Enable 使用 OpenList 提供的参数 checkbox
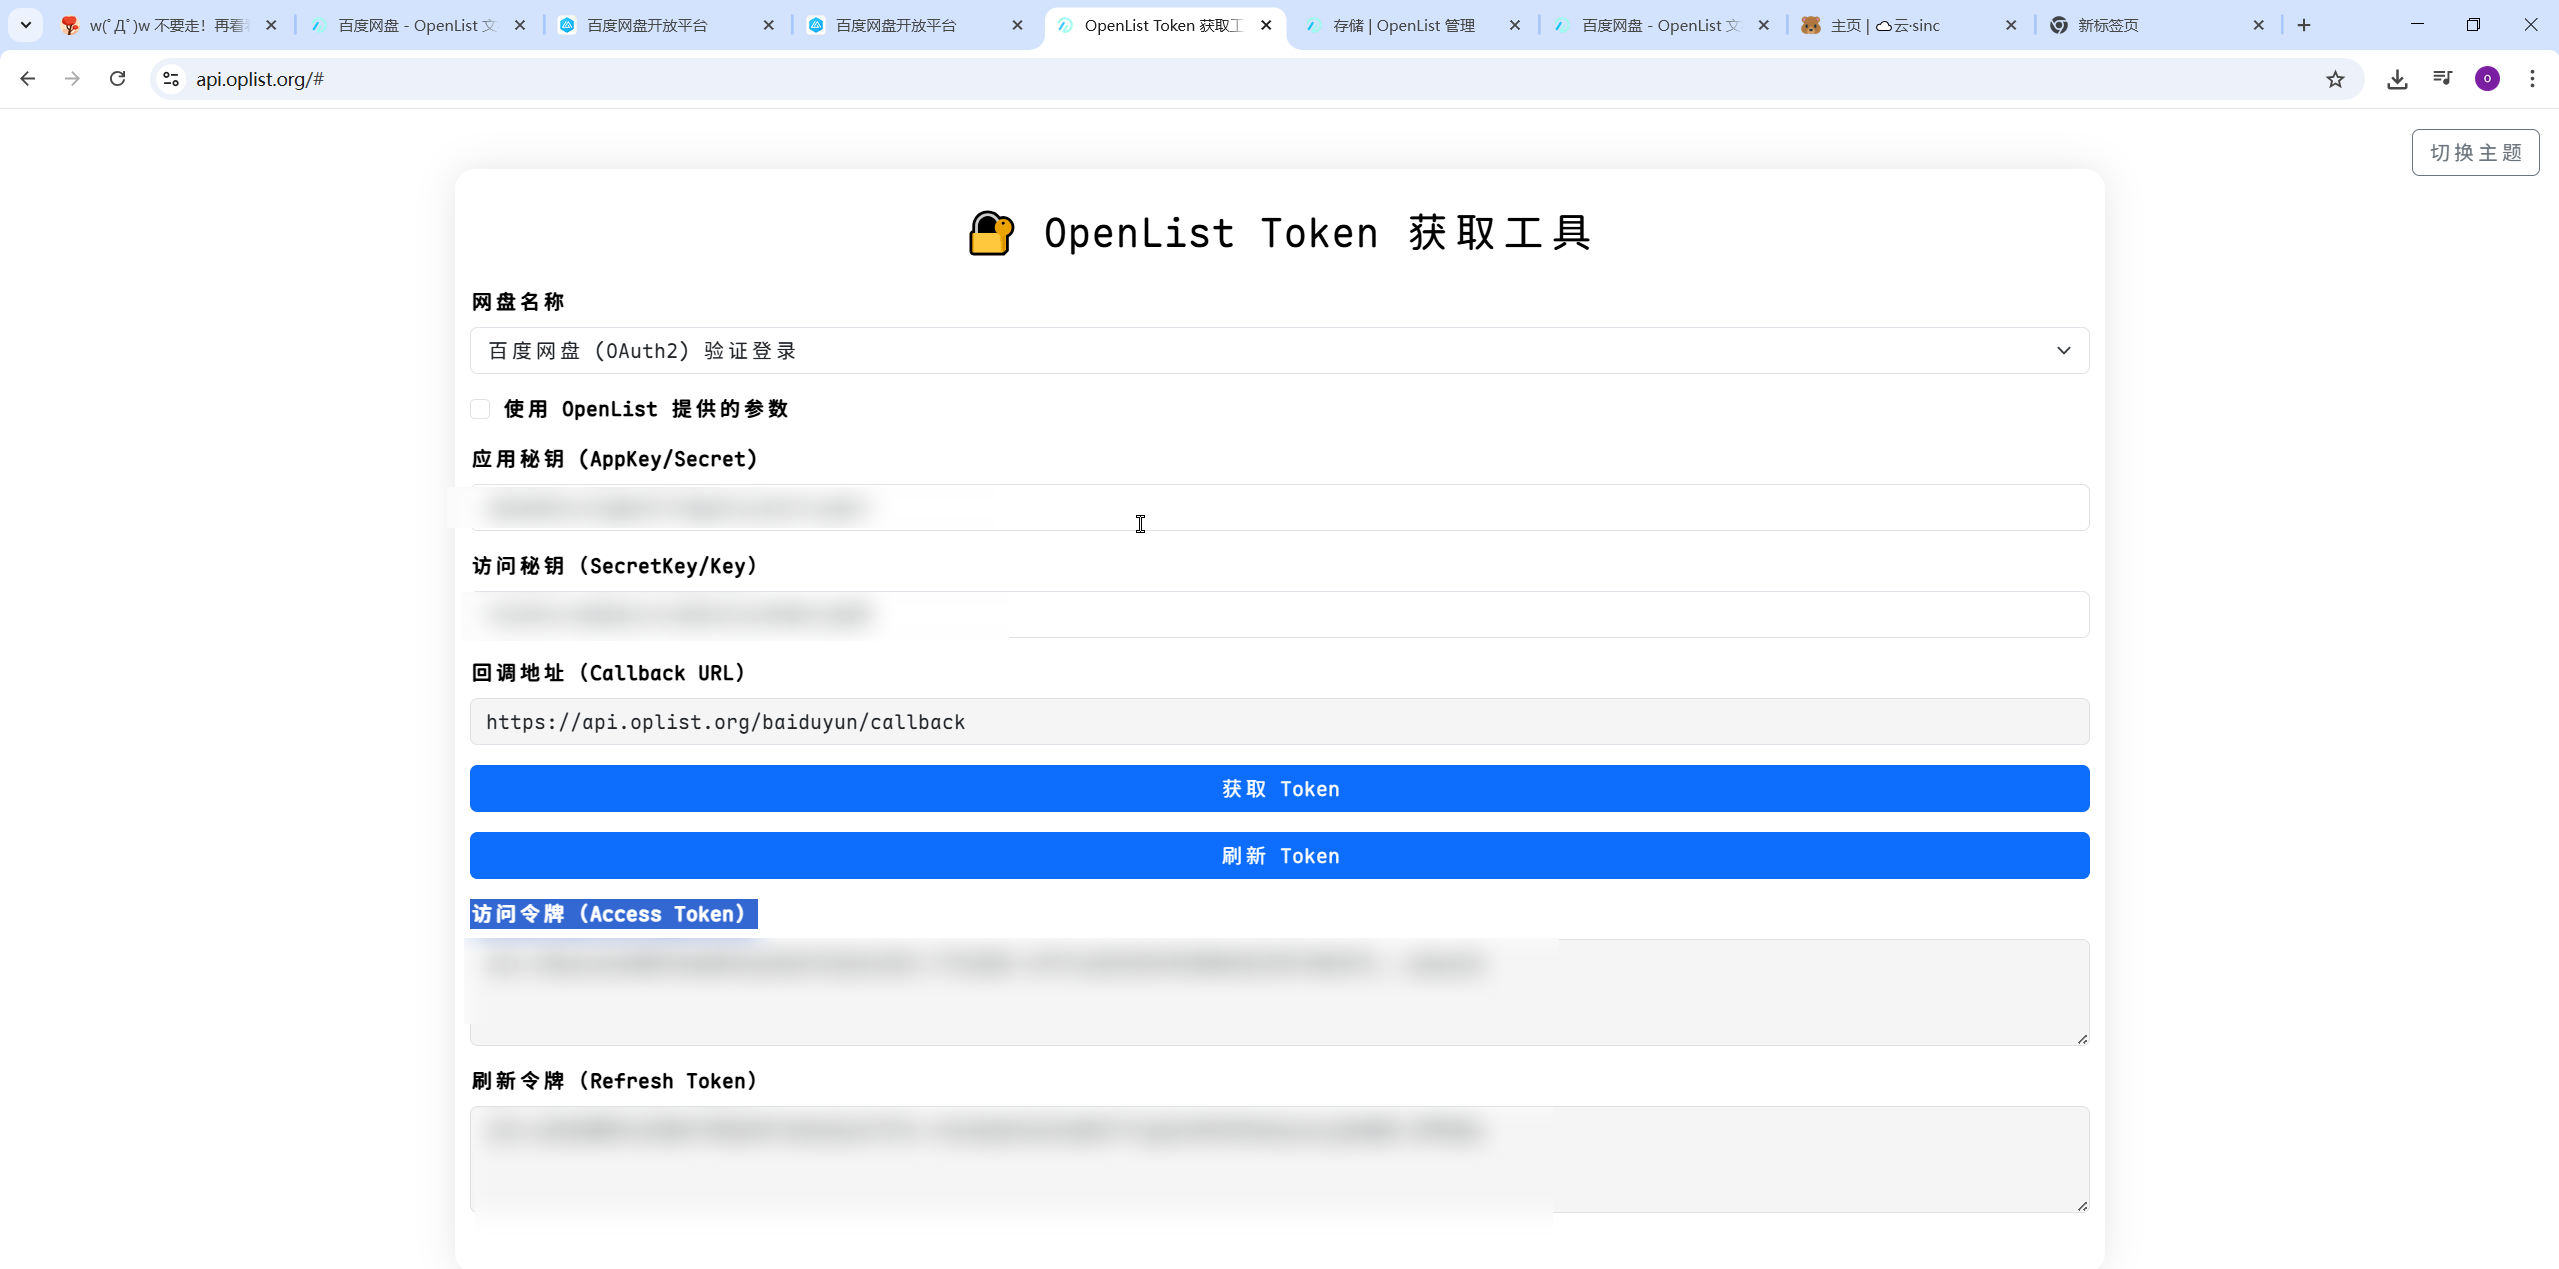 click(481, 409)
